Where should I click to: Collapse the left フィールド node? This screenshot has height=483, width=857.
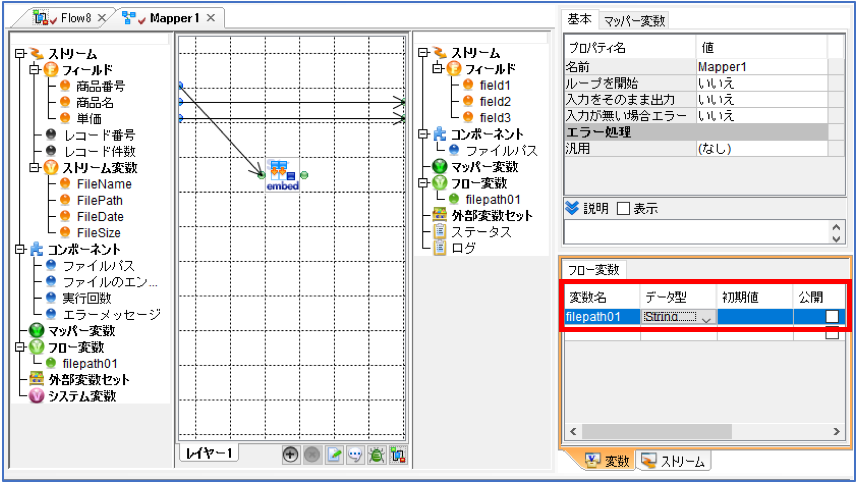point(35,70)
